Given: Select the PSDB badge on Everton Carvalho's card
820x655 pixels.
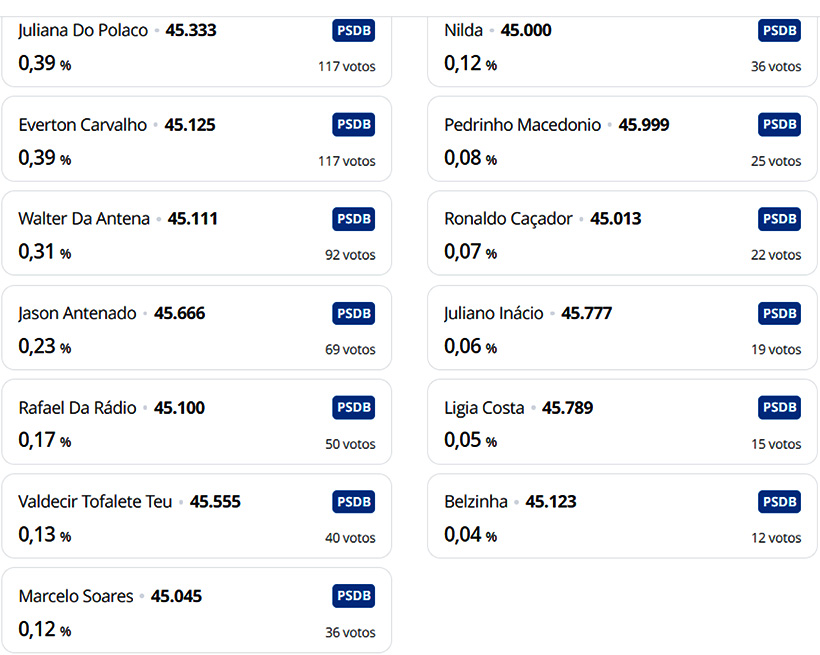Looking at the screenshot, I should [x=354, y=125].
